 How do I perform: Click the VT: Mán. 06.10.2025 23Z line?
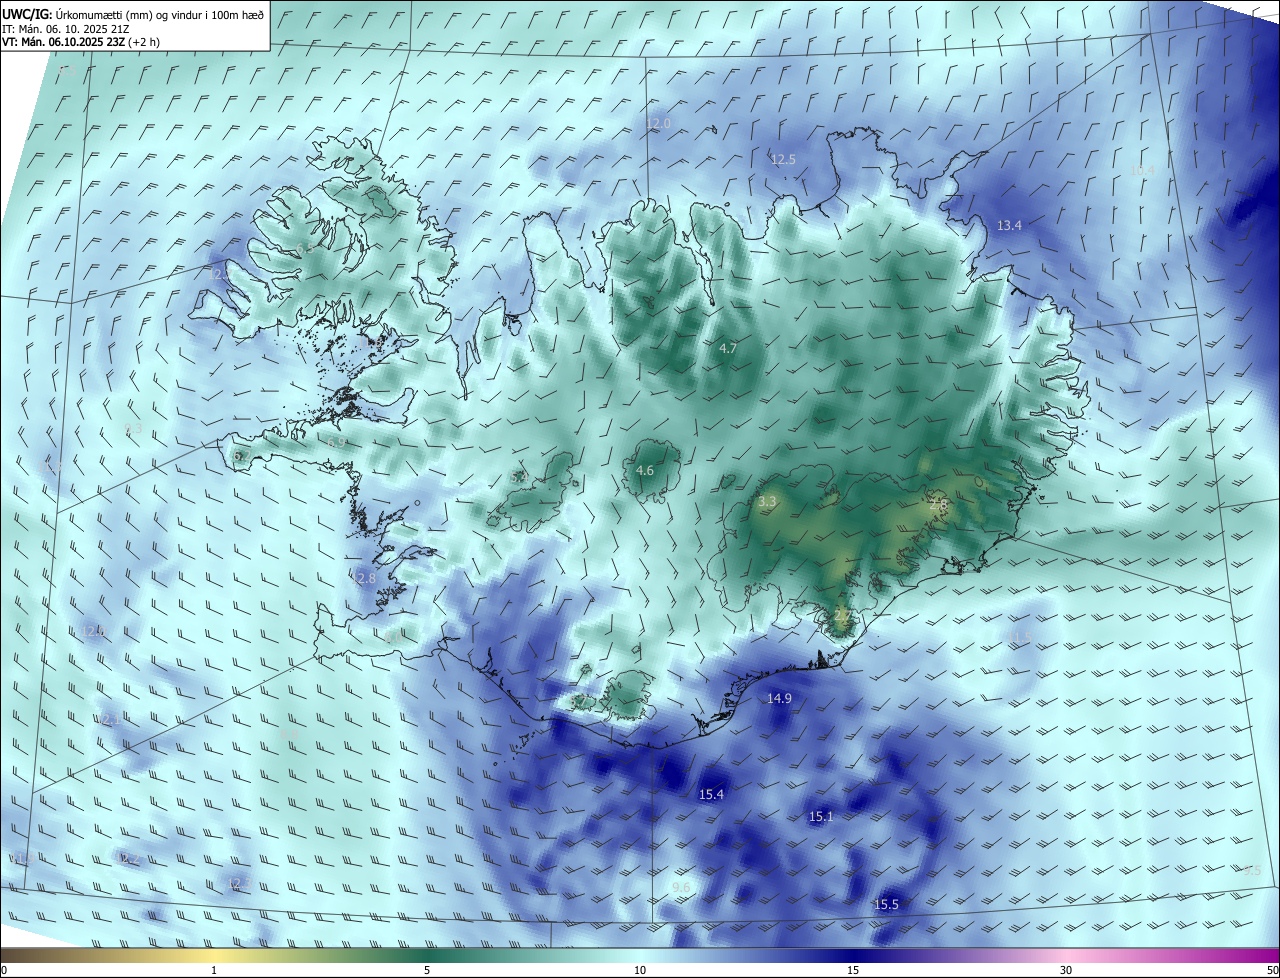point(80,42)
